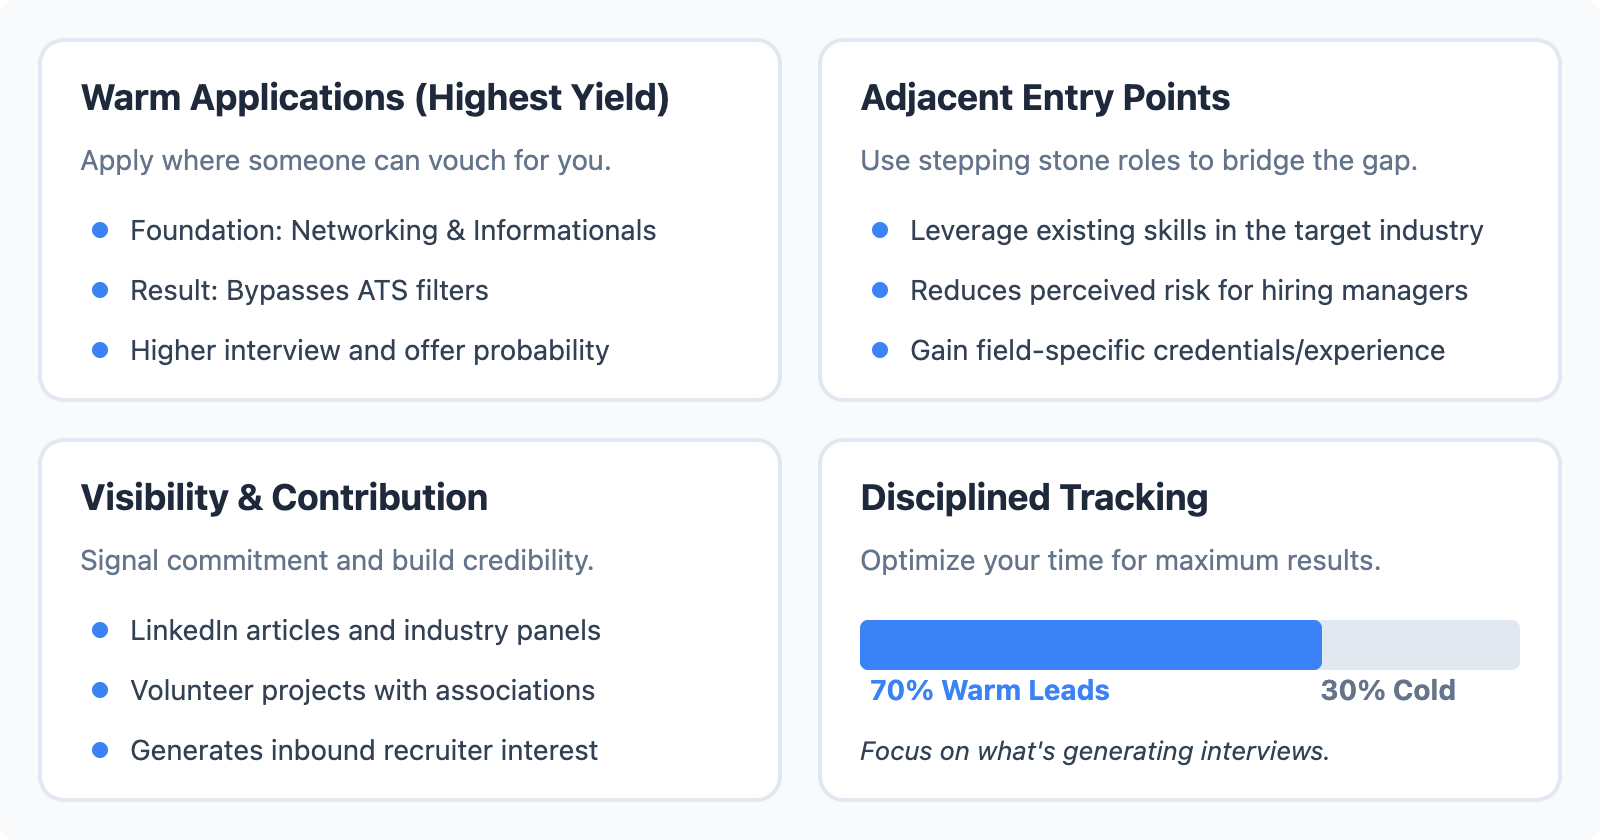Viewport: 1600px width, 840px height.
Task: Click the Use stepping stone roles subtitle
Action: click(x=1139, y=161)
